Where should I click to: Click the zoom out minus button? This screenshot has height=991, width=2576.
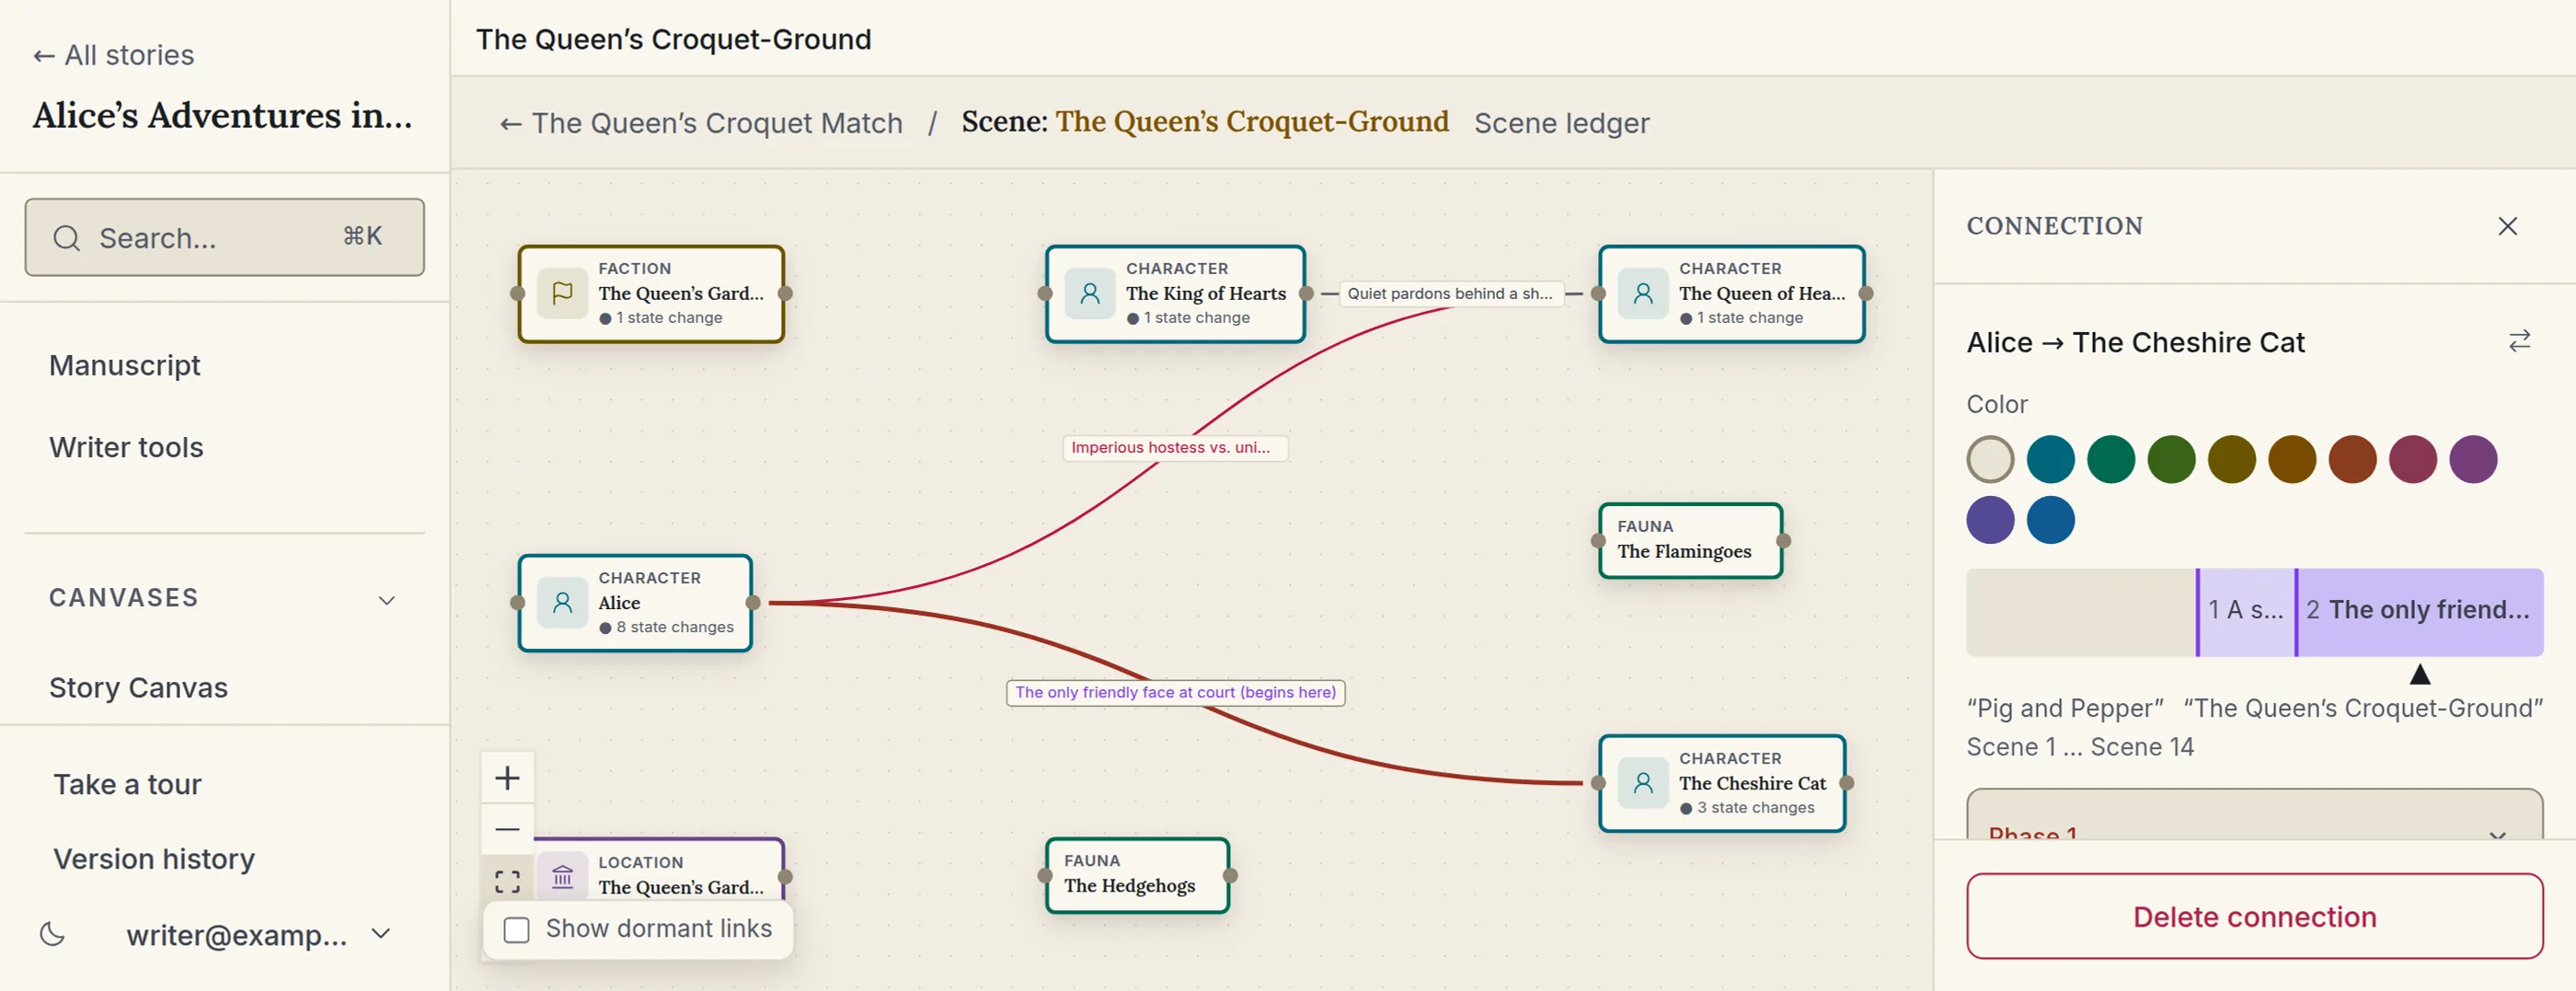507,829
